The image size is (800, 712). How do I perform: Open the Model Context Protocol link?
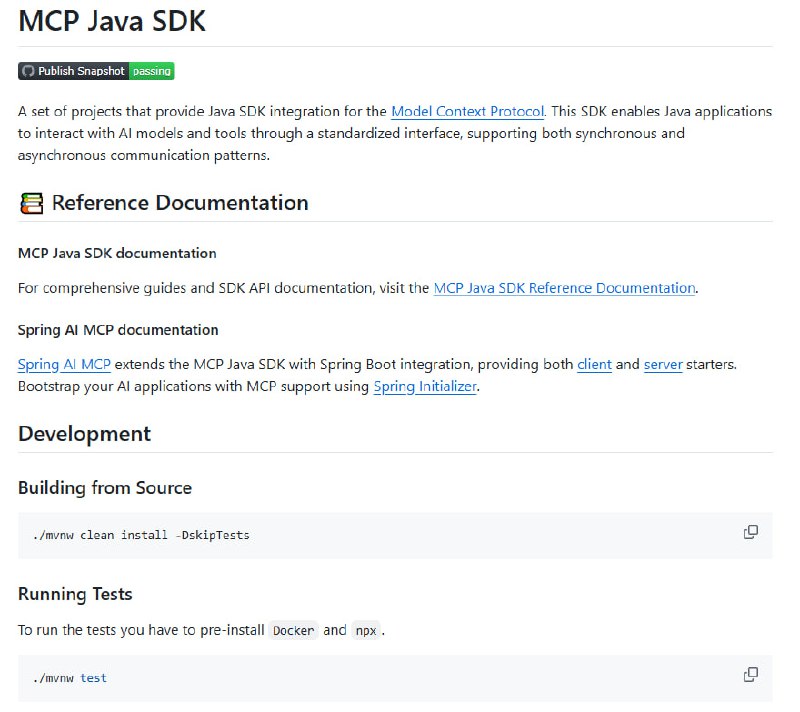[466, 111]
